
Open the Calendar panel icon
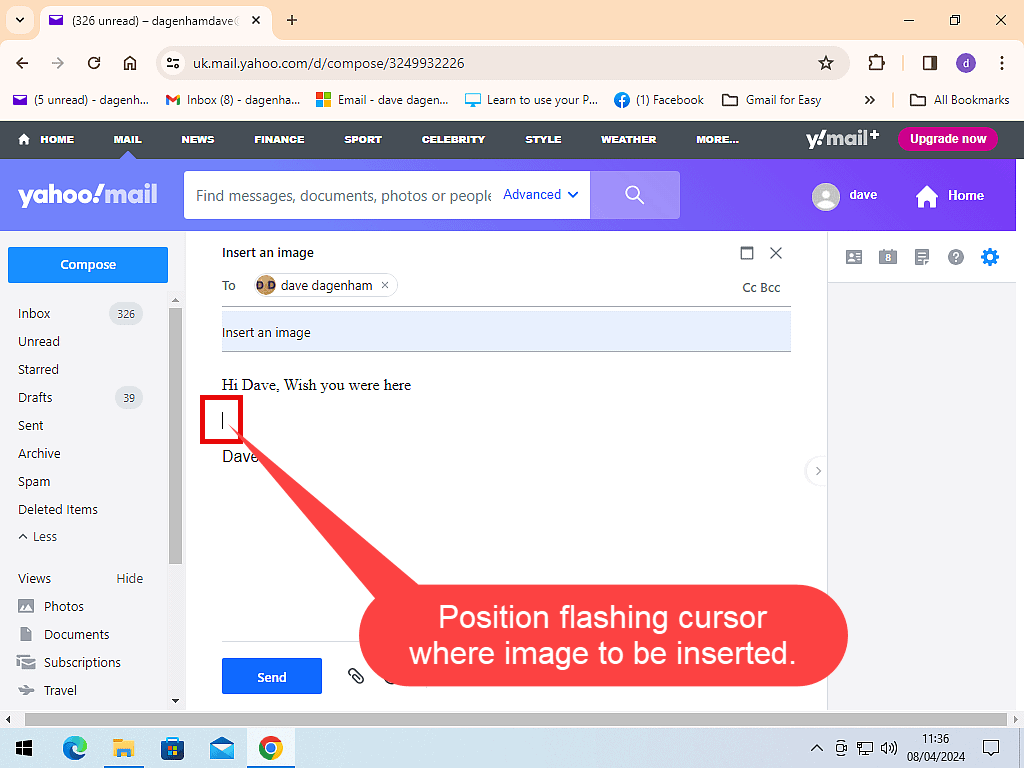[888, 257]
